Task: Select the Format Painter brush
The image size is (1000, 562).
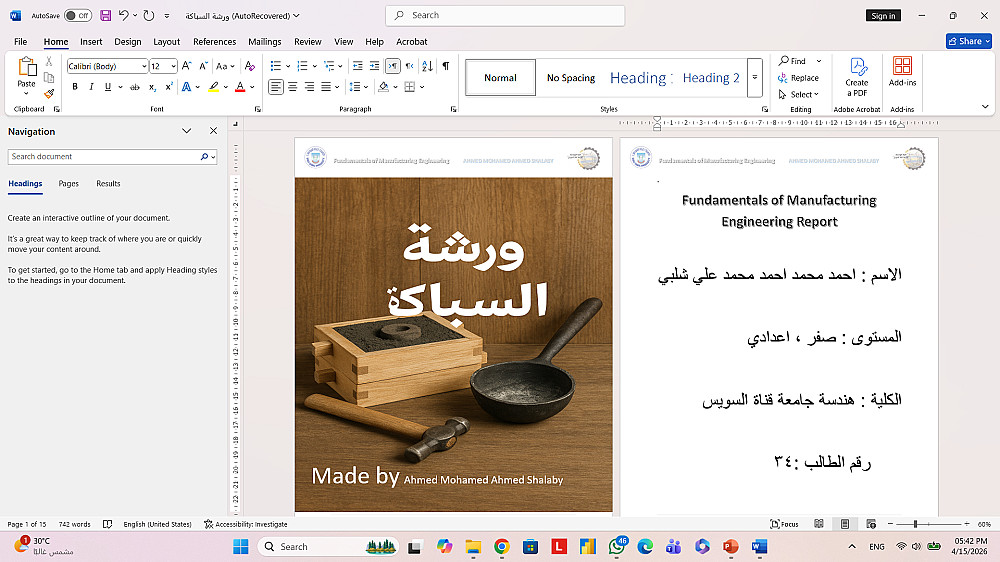Action: [49, 94]
